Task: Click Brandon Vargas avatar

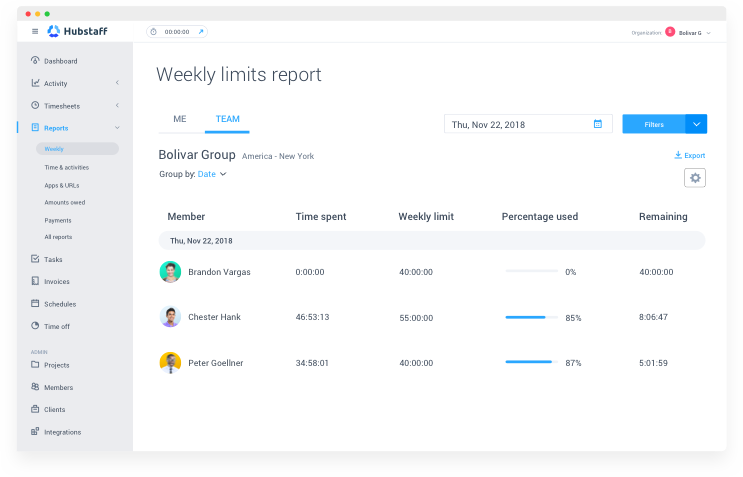Action: 170,272
